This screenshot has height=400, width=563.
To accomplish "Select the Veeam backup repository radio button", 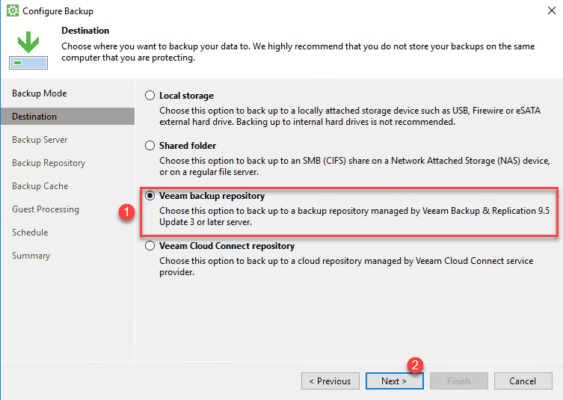I will coord(150,196).
